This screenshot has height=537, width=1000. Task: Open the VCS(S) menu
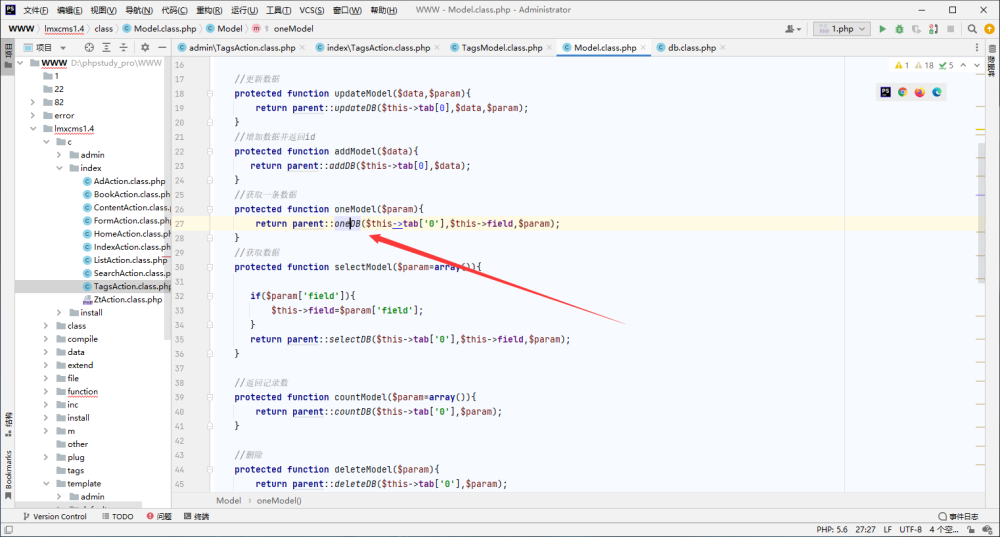pyautogui.click(x=311, y=10)
